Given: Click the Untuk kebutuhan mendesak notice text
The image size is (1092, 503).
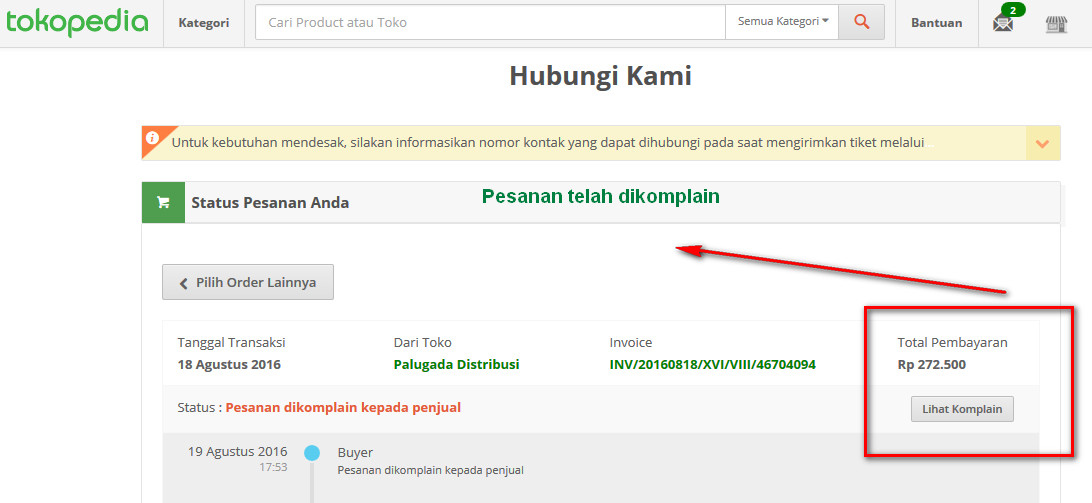Looking at the screenshot, I should click(x=547, y=143).
